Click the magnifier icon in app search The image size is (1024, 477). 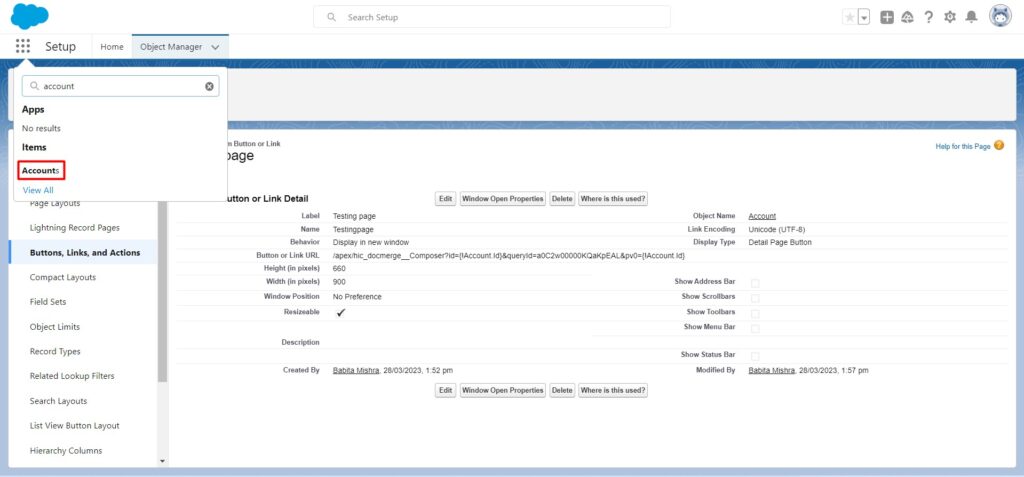pos(35,86)
